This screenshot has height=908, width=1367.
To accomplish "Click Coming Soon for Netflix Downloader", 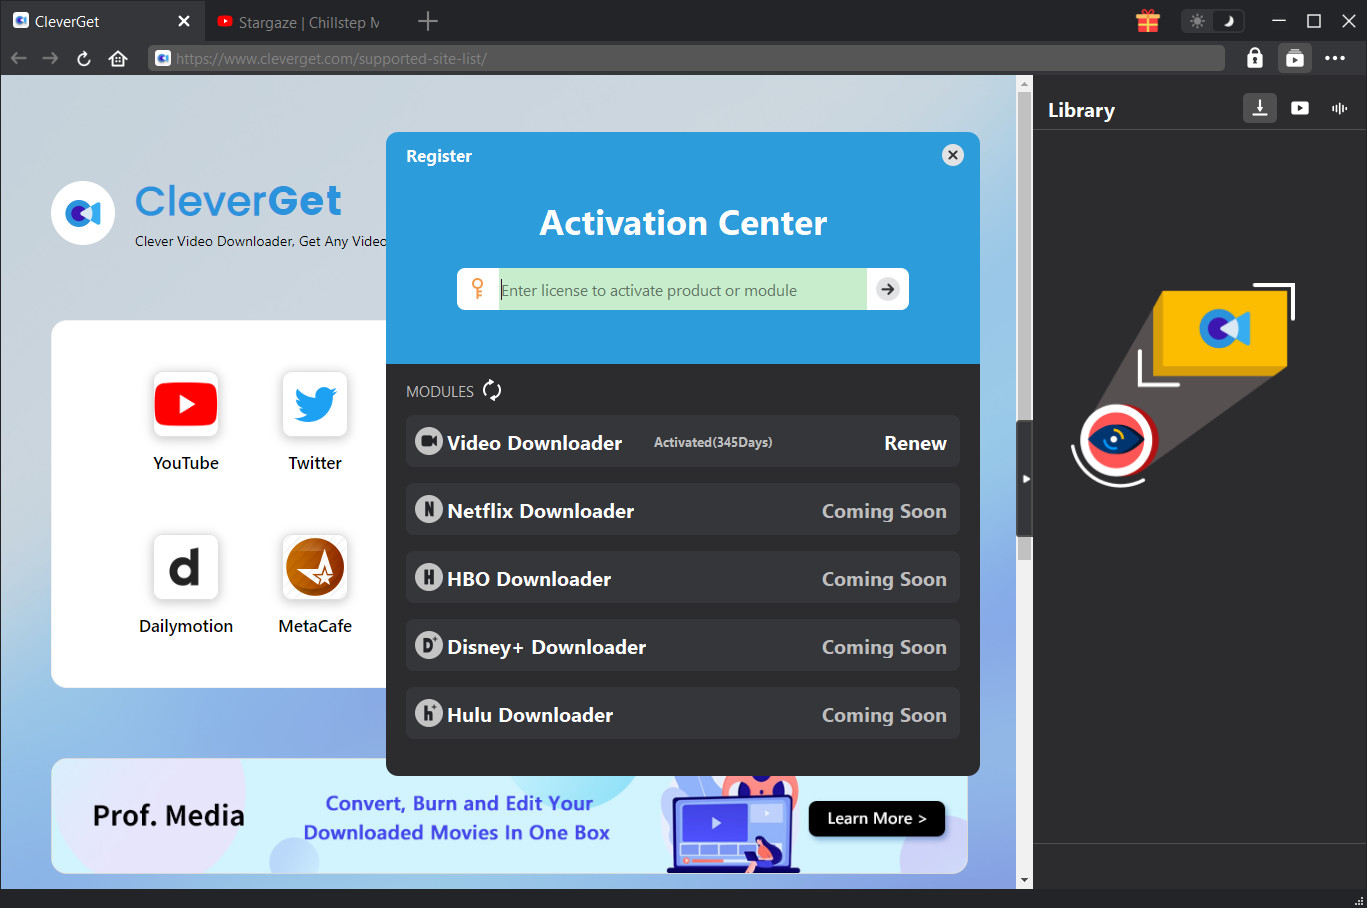I will point(884,511).
